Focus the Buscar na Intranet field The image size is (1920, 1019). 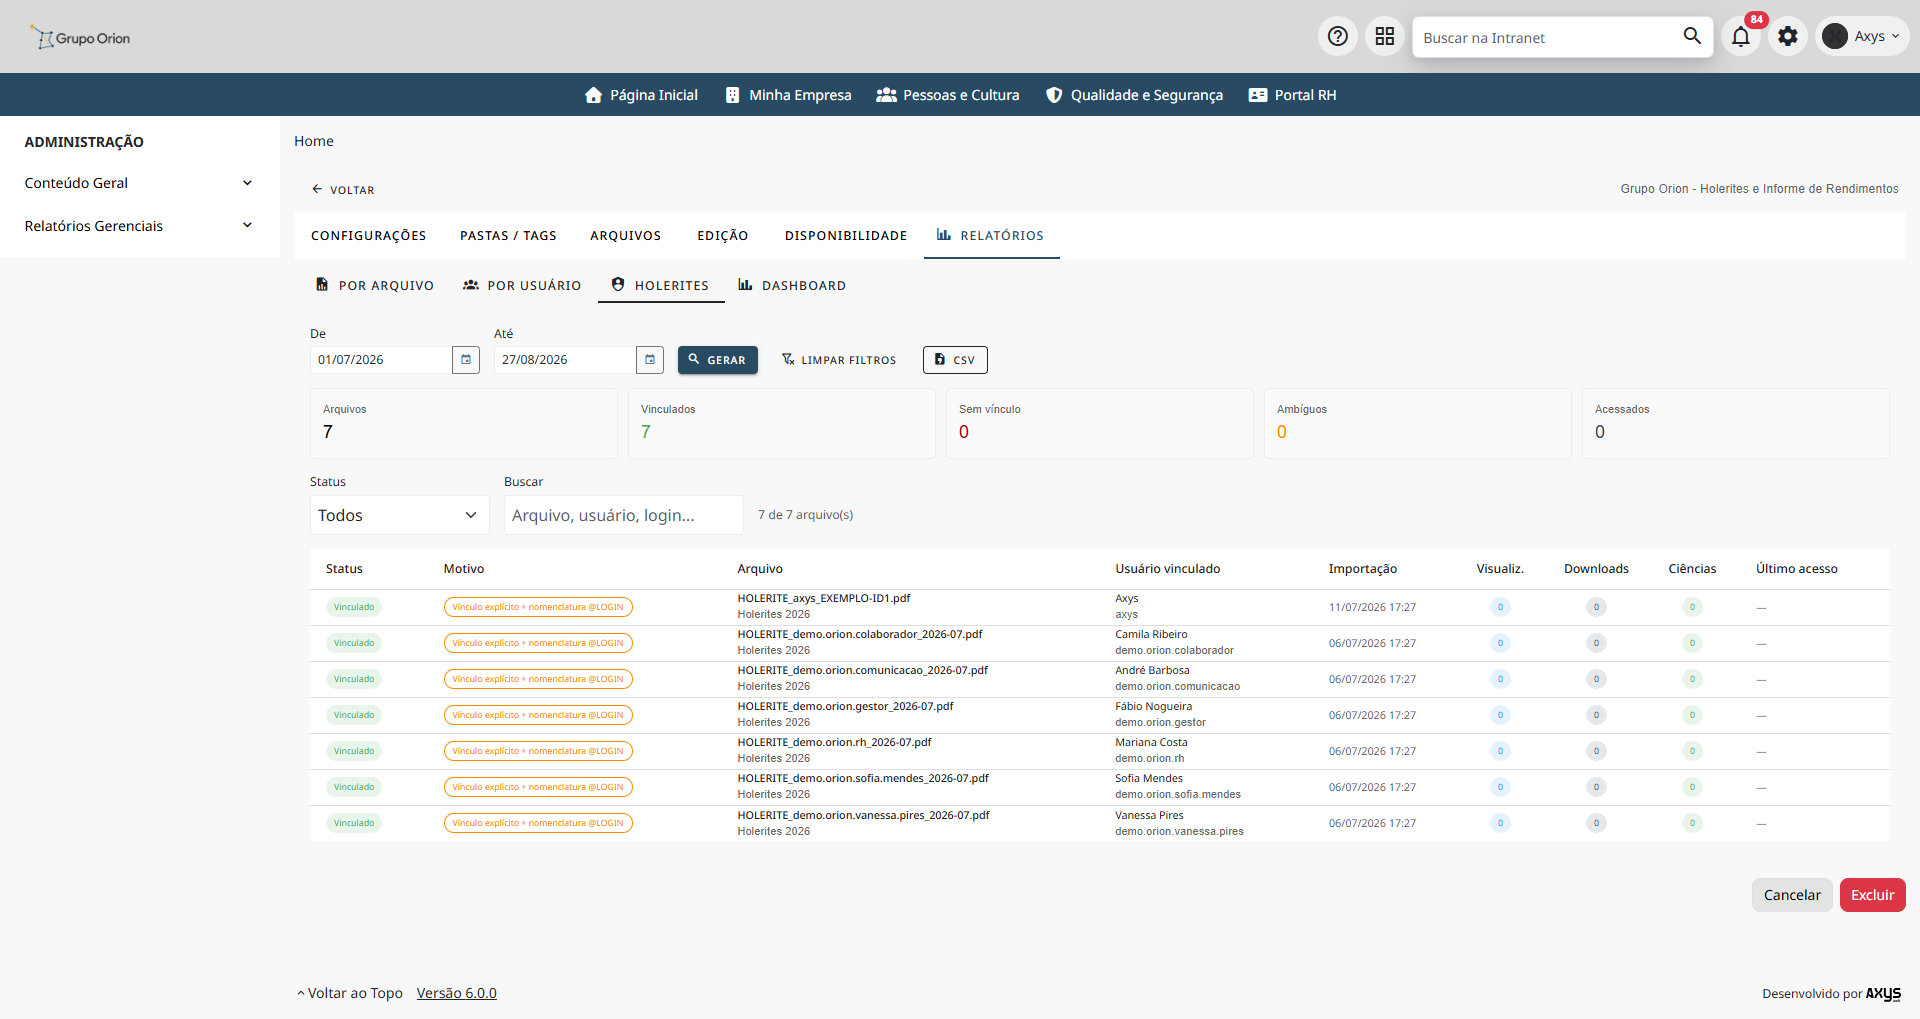tap(1548, 37)
